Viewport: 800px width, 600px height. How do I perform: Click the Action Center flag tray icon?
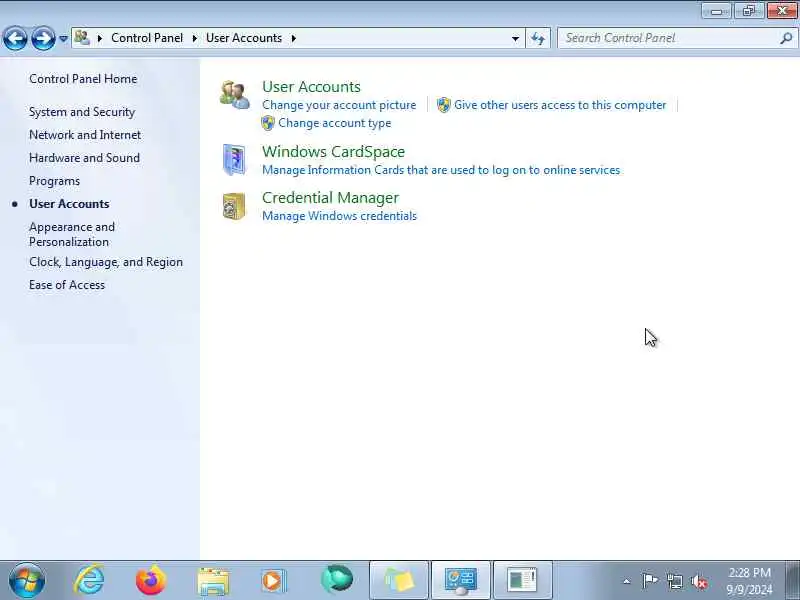tap(650, 581)
